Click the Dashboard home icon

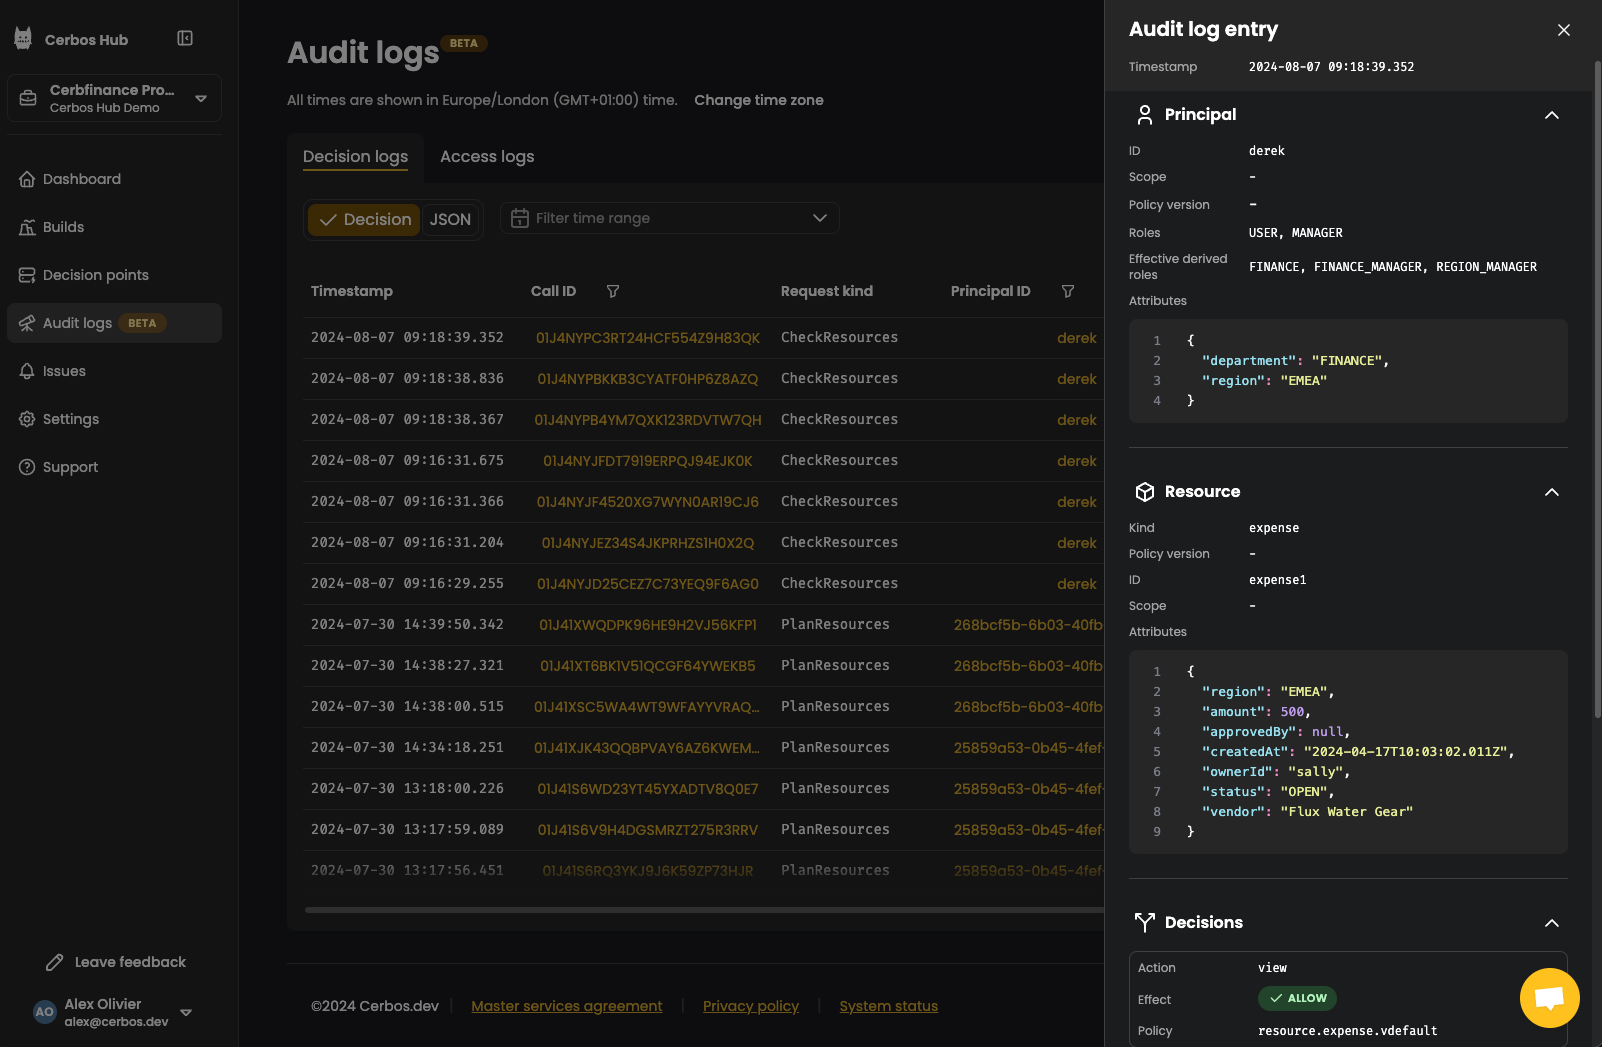tap(27, 179)
